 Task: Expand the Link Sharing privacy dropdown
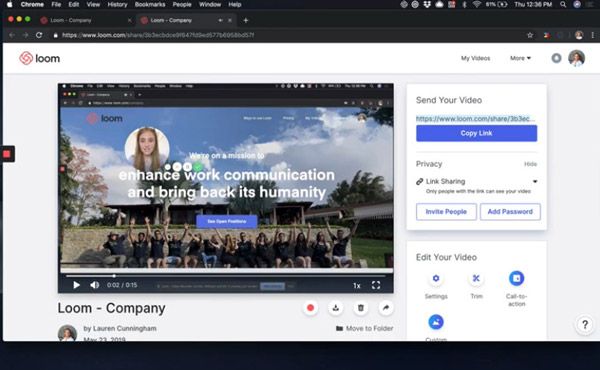click(x=535, y=181)
